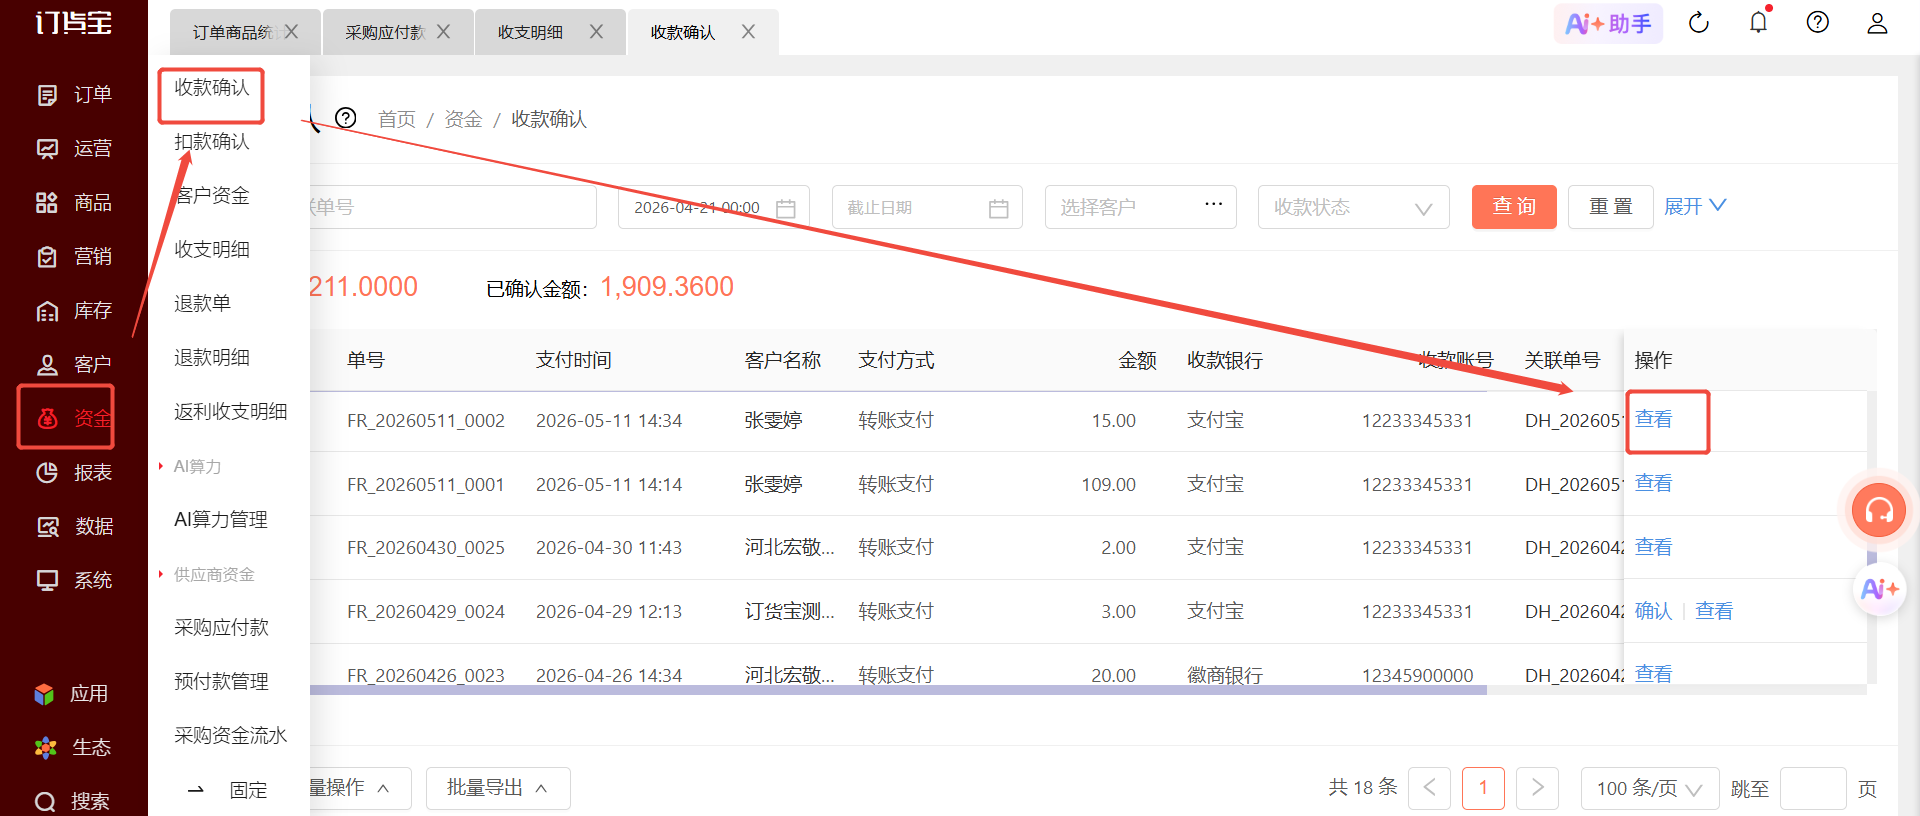Viewport: 1920px width, 816px height.
Task: Open the 生态 sidebar icon
Action: point(45,748)
